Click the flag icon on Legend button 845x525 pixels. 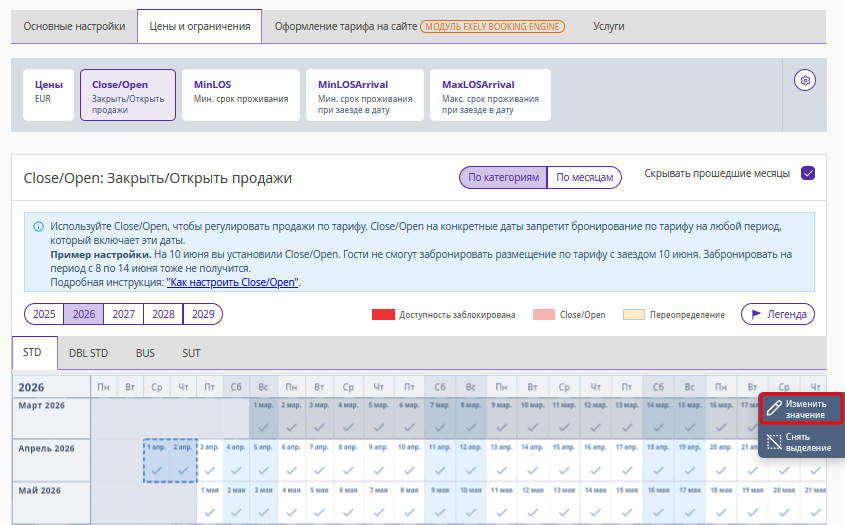click(x=757, y=314)
